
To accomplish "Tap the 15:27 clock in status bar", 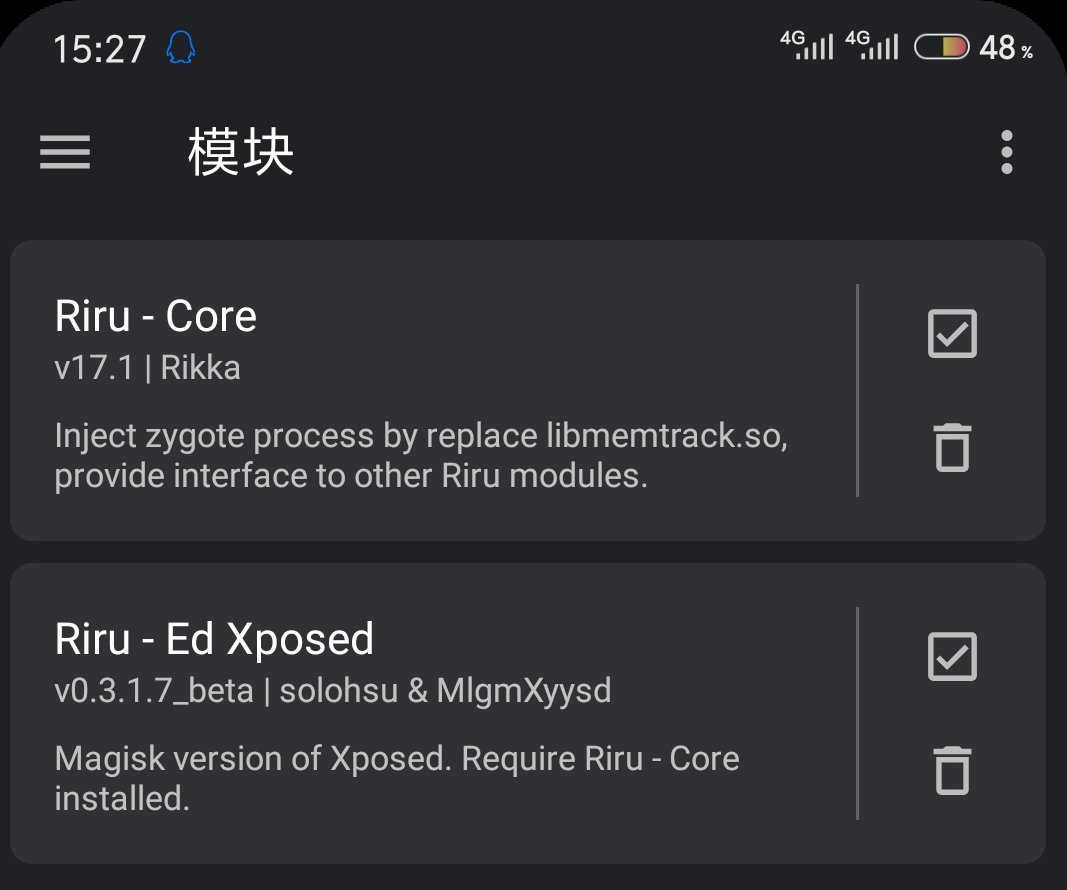I will point(99,49).
